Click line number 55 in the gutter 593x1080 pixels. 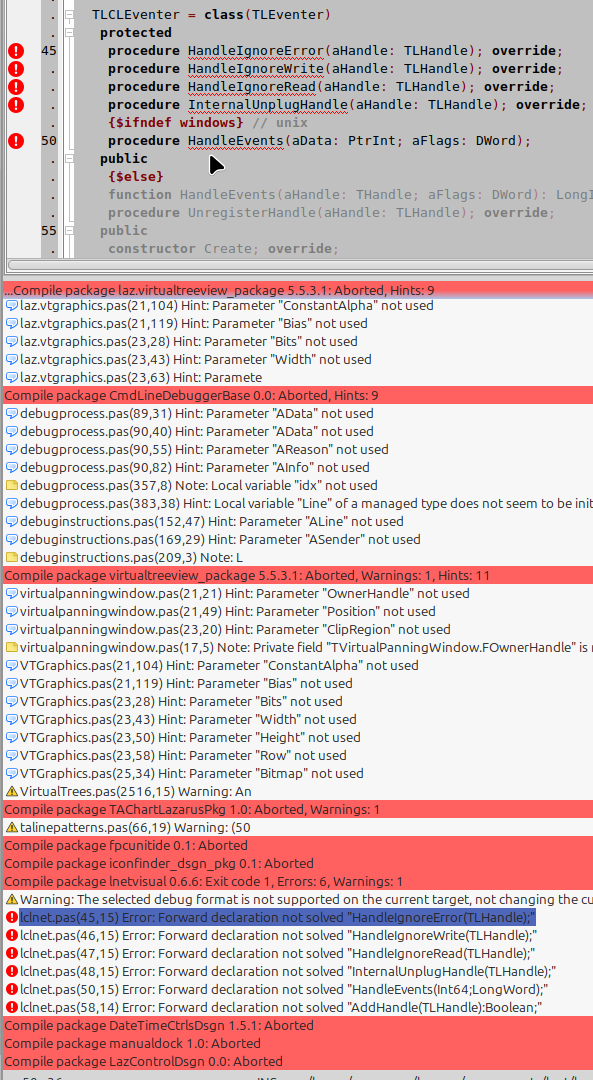[x=49, y=230]
